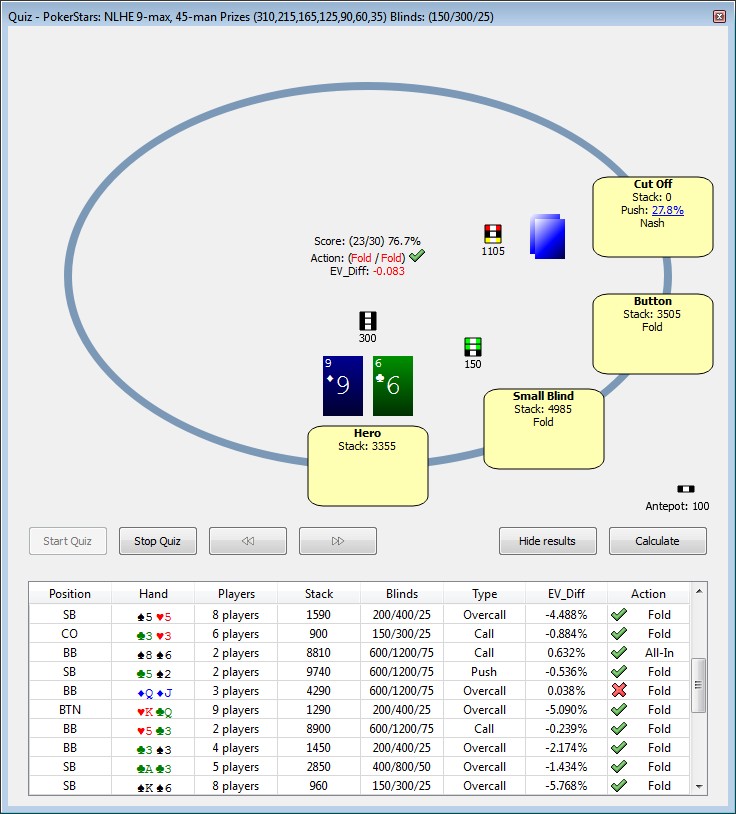Select the 8♠6♠ hand row
736x814 pixels.
point(360,653)
